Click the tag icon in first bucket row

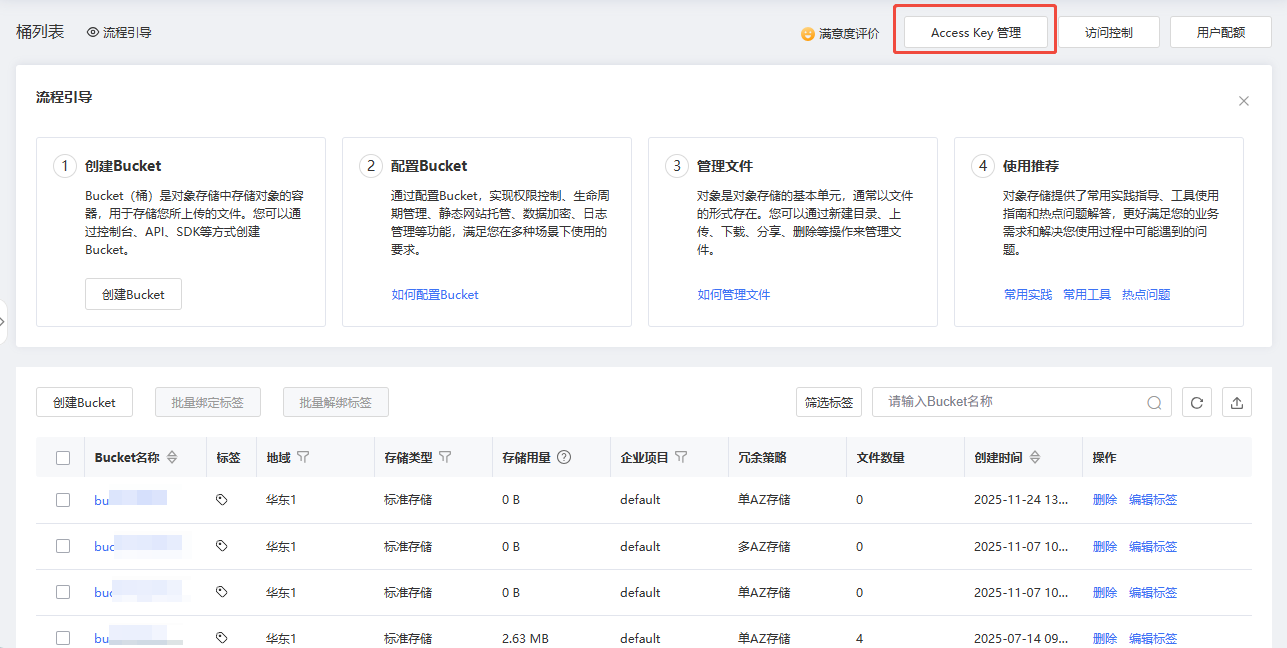click(222, 499)
